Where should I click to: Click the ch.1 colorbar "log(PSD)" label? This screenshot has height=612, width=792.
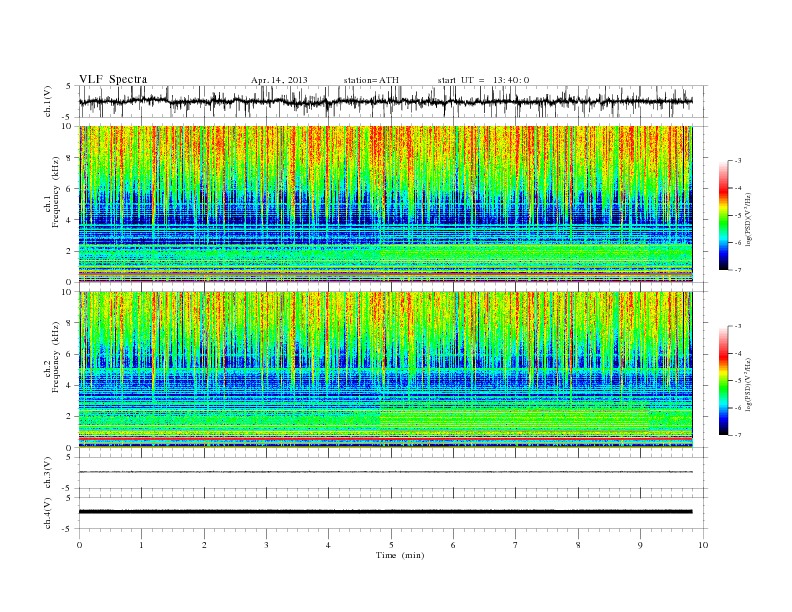tap(749, 219)
